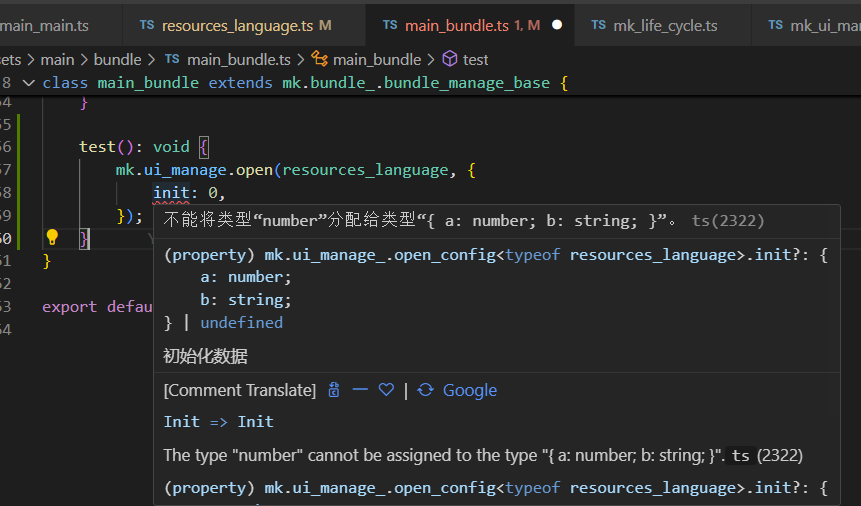The width and height of the screenshot is (861, 506).
Task: Click the translate-copy icon after Comment Translate
Action: pos(334,390)
